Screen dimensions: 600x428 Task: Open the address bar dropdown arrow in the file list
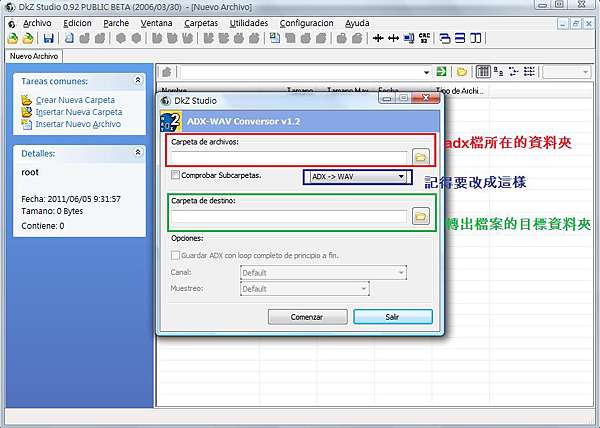tap(426, 72)
